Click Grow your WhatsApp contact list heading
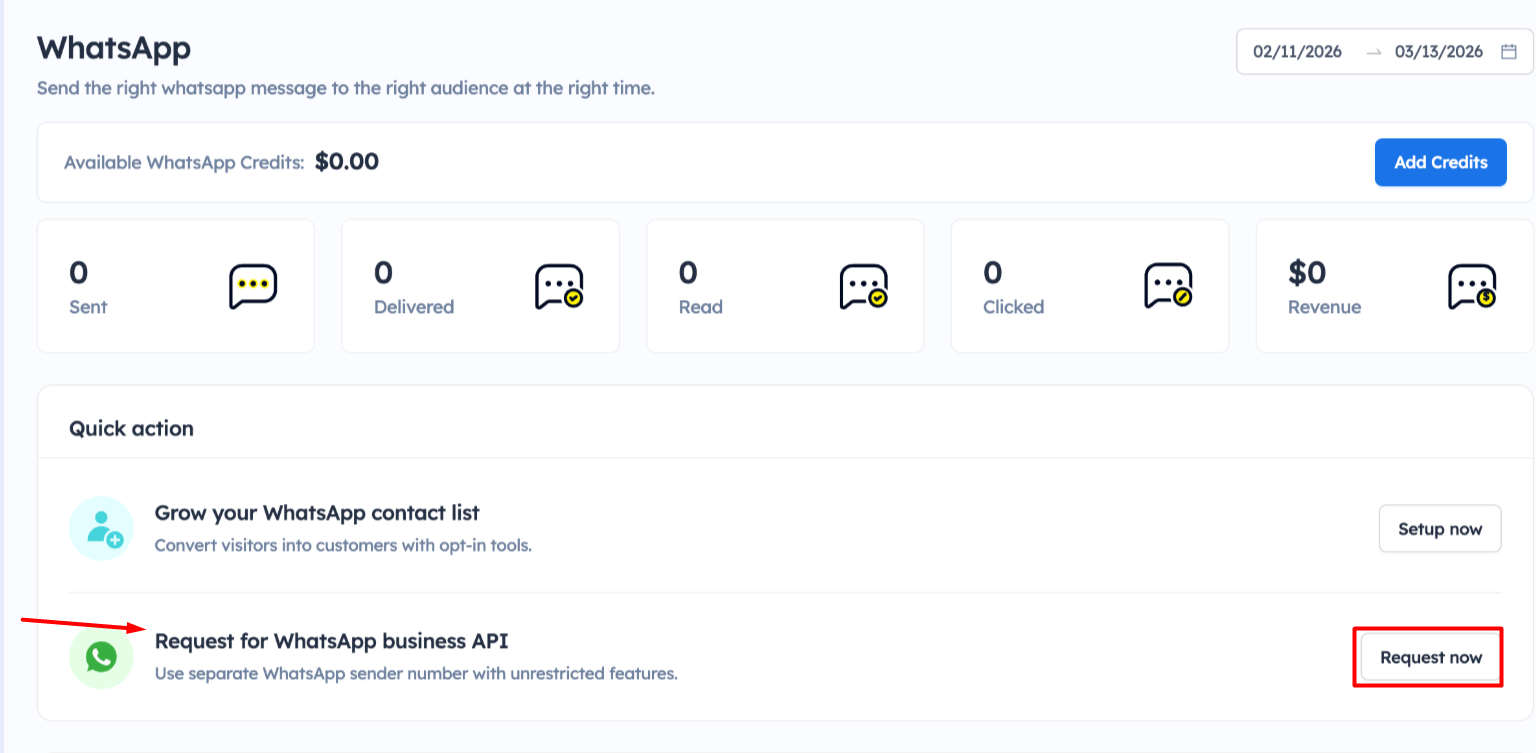This screenshot has width=1536, height=753. click(317, 513)
